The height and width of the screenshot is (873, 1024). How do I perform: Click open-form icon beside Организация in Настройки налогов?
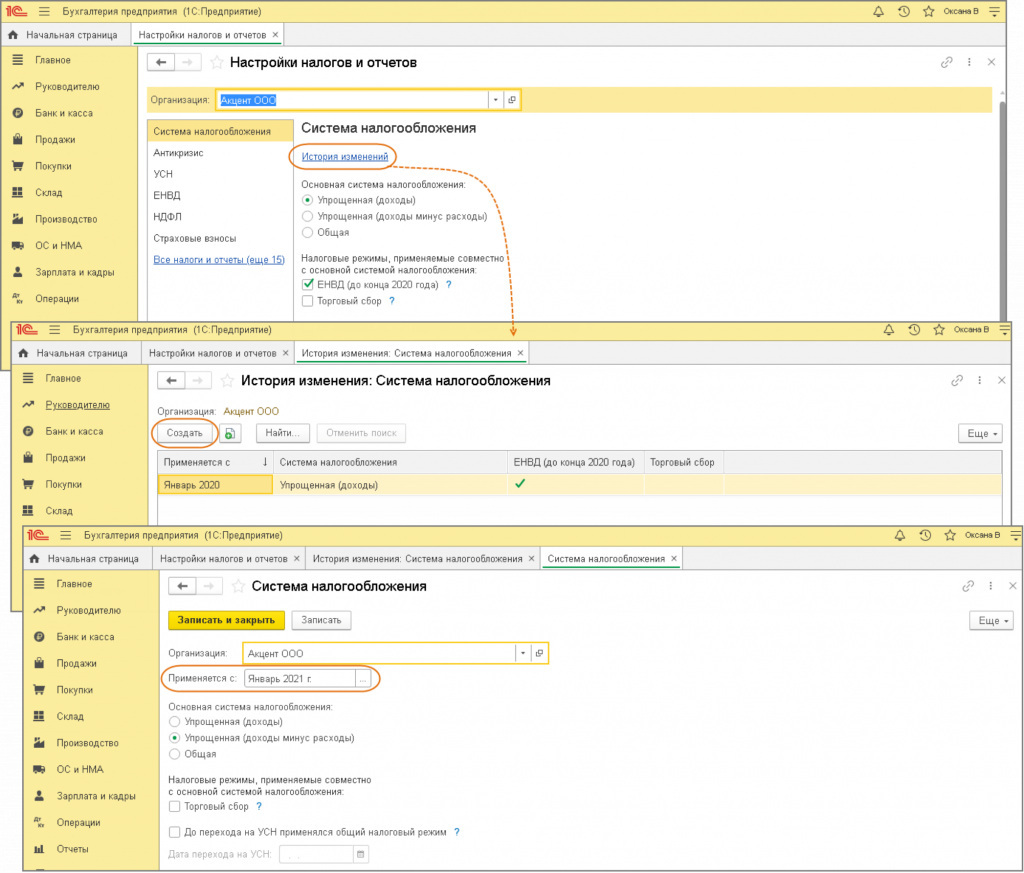511,100
